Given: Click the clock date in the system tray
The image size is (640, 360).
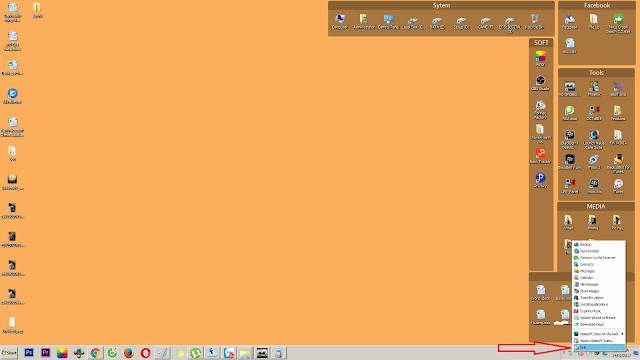Looking at the screenshot, I should [621, 356].
